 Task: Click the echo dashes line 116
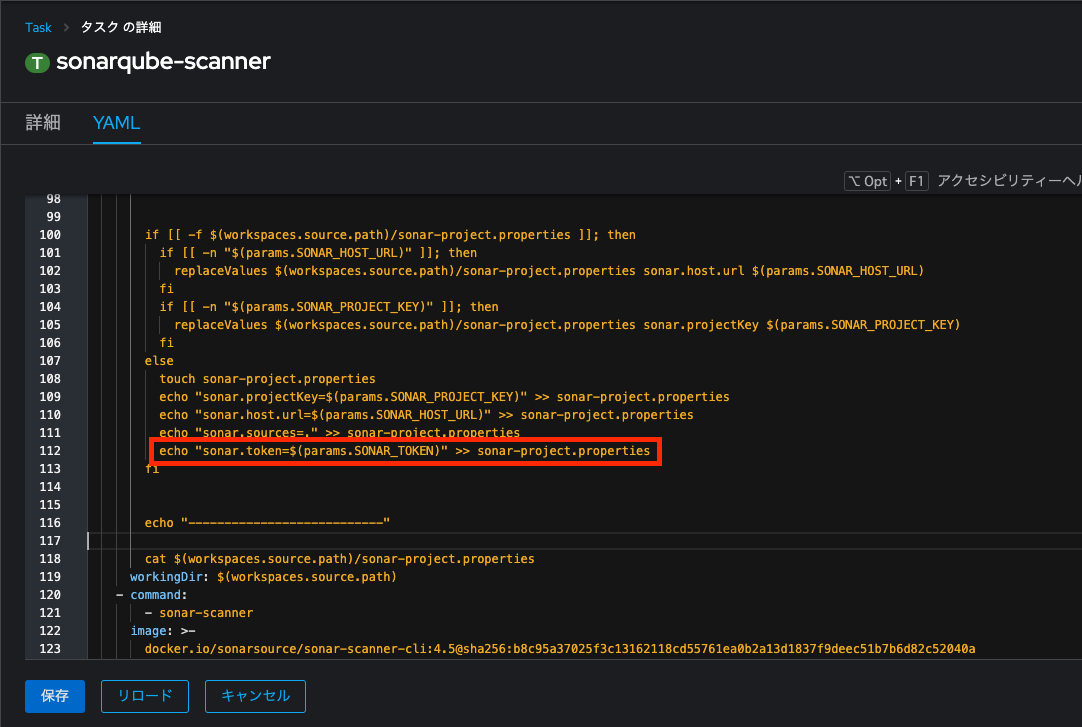pyautogui.click(x=267, y=523)
